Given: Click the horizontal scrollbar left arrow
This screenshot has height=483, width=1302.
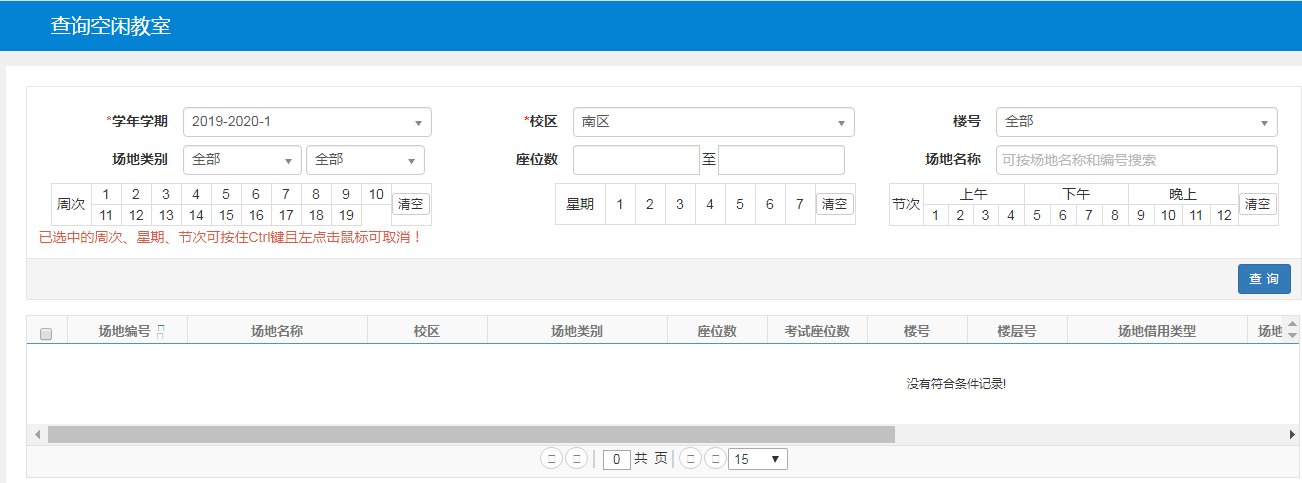Looking at the screenshot, I should tap(38, 434).
